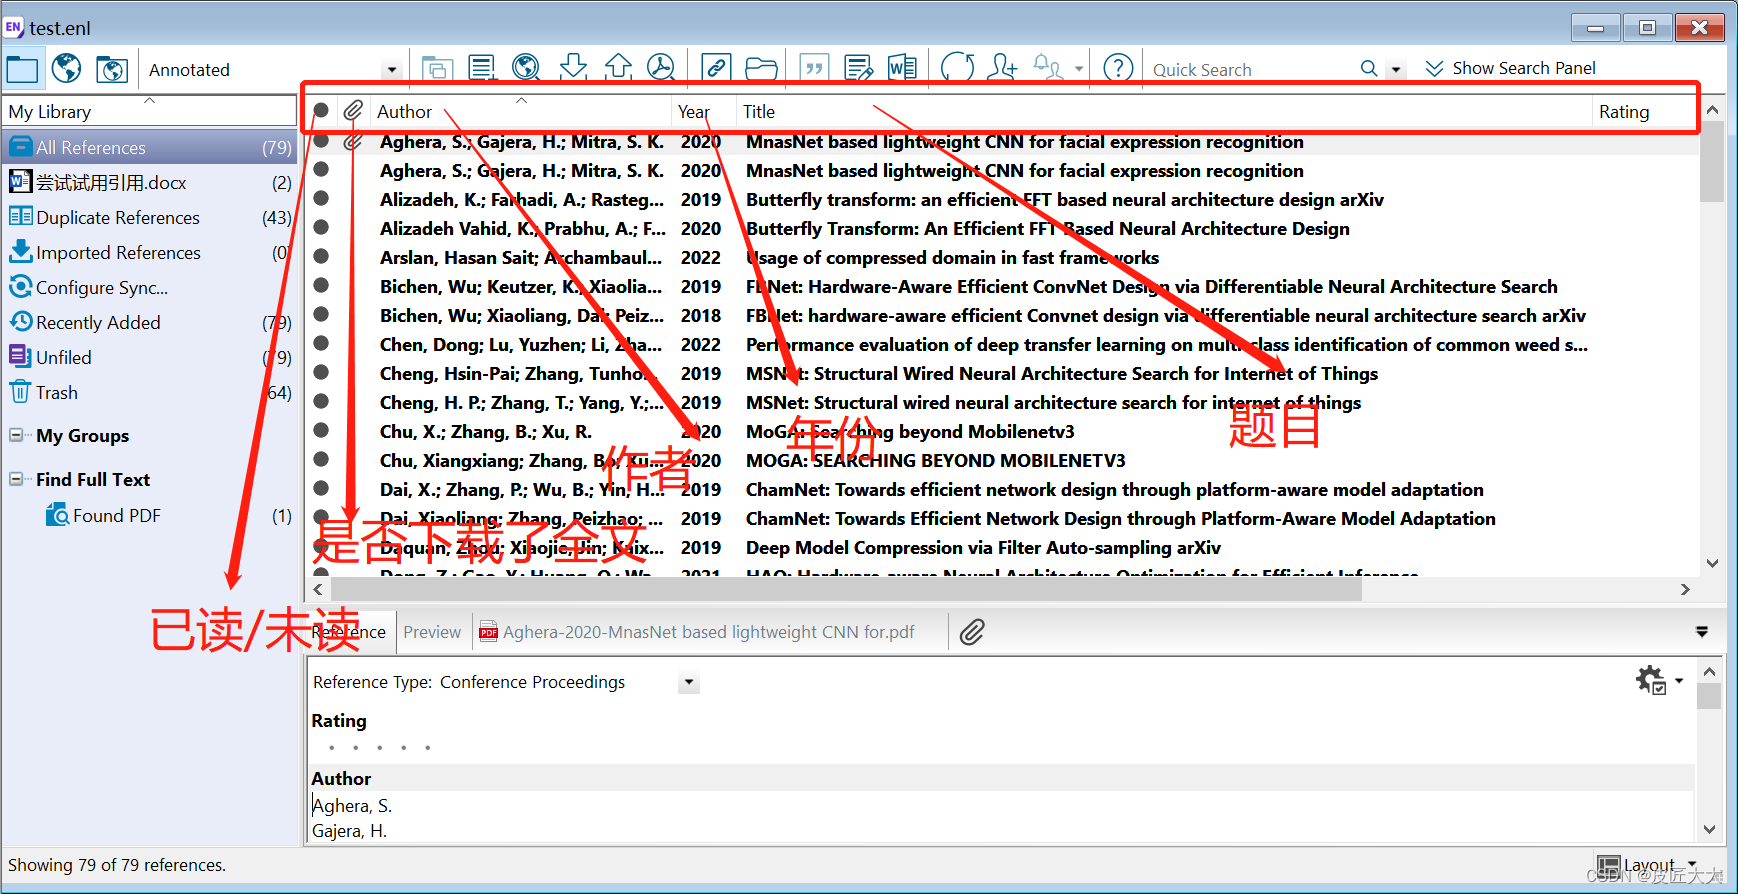Click the Format Bibliography icon
This screenshot has height=894, width=1738.
[x=858, y=68]
